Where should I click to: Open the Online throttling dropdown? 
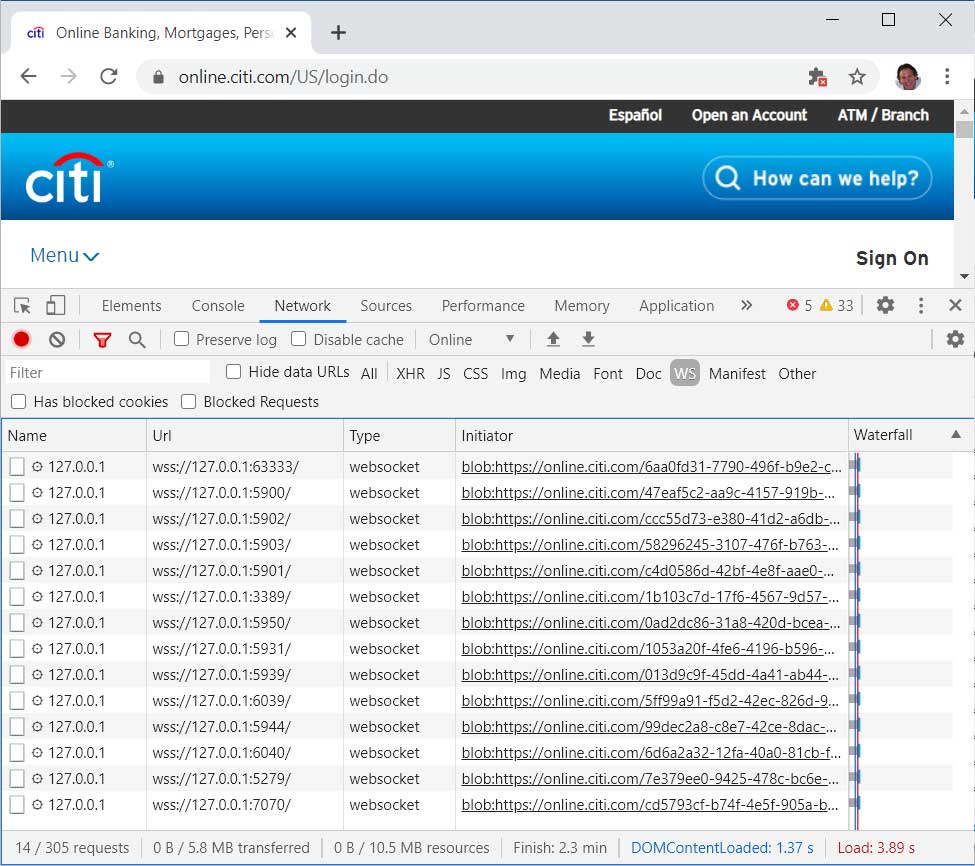click(x=471, y=339)
